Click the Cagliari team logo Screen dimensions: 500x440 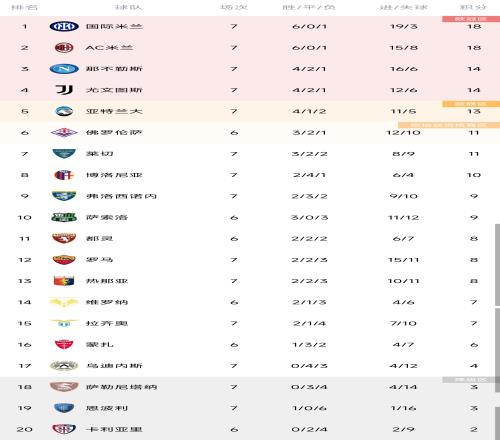tap(64, 429)
